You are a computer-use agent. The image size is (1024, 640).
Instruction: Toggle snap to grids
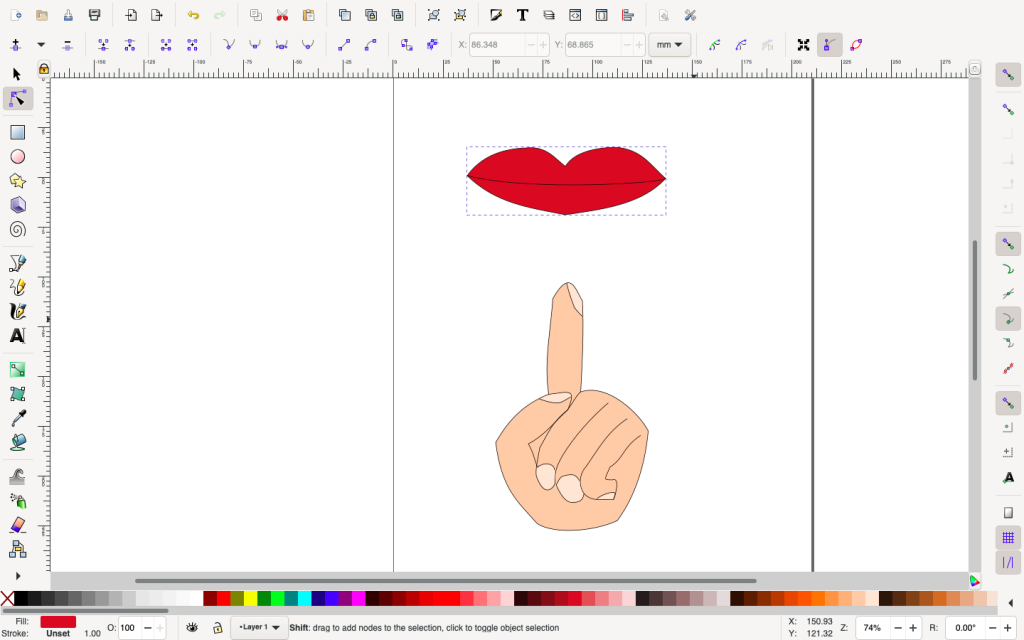1008,537
